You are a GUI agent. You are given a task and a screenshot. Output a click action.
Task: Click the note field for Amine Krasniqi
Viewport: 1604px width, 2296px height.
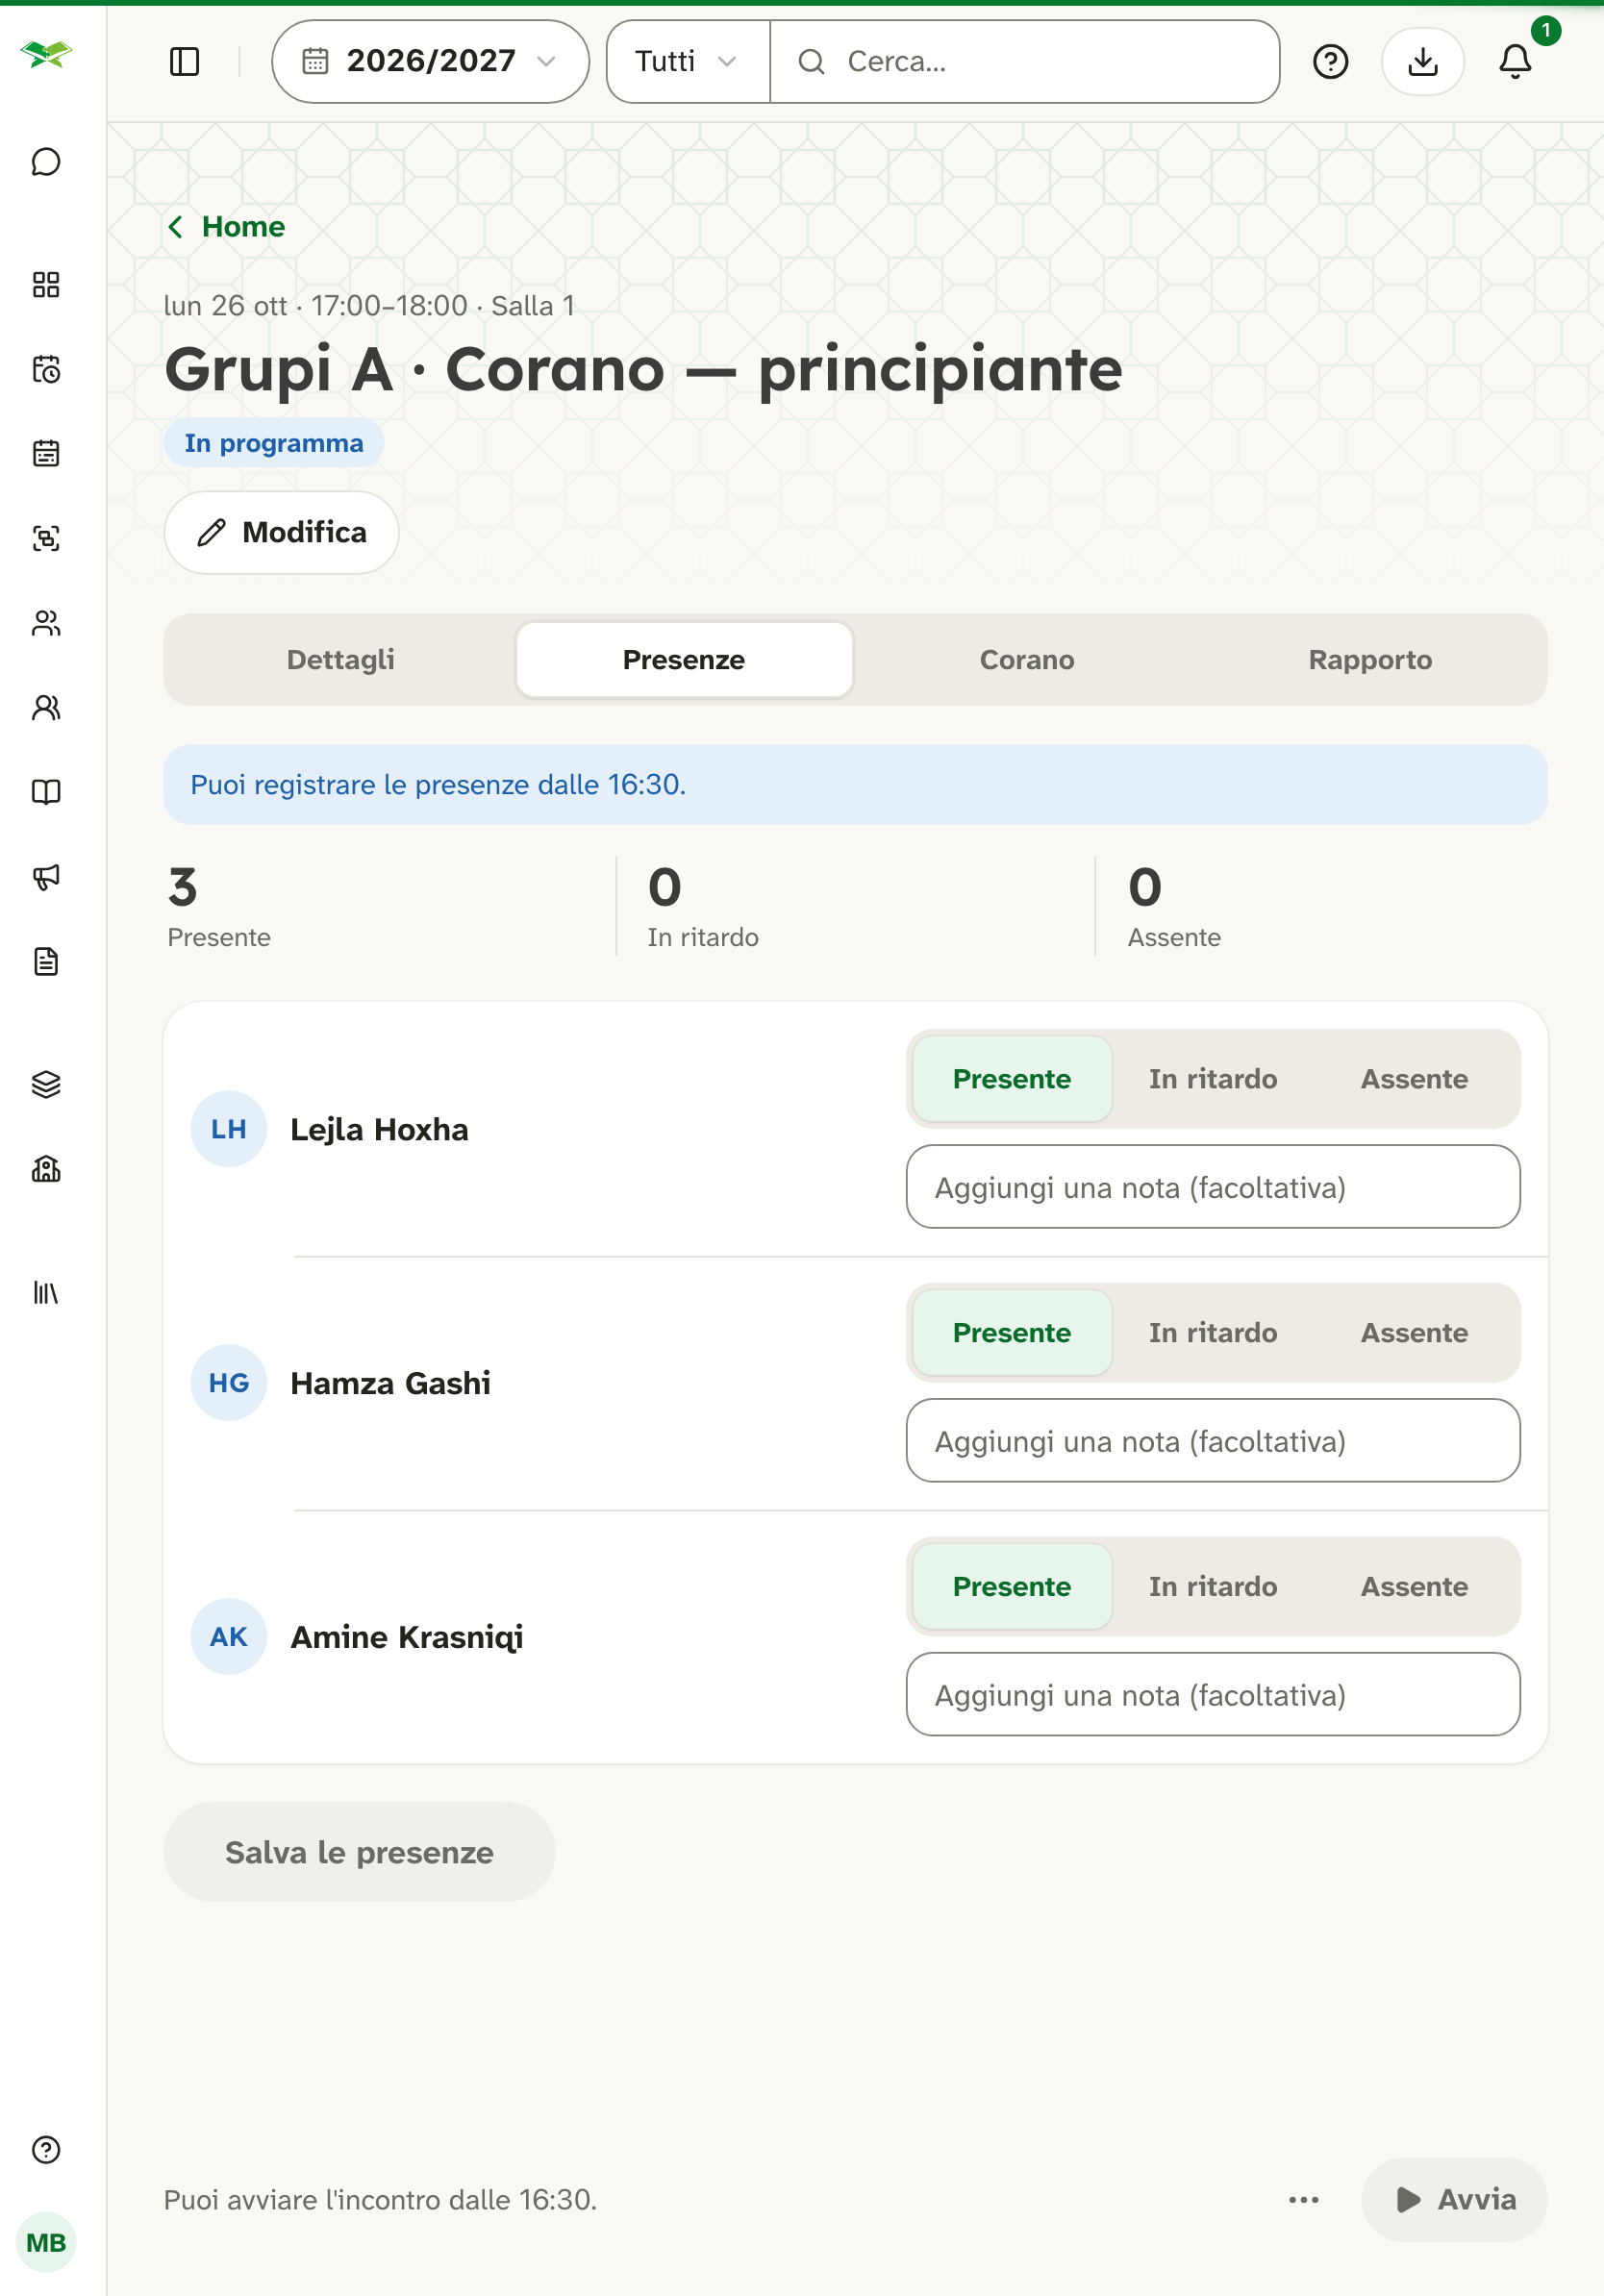[x=1213, y=1696]
